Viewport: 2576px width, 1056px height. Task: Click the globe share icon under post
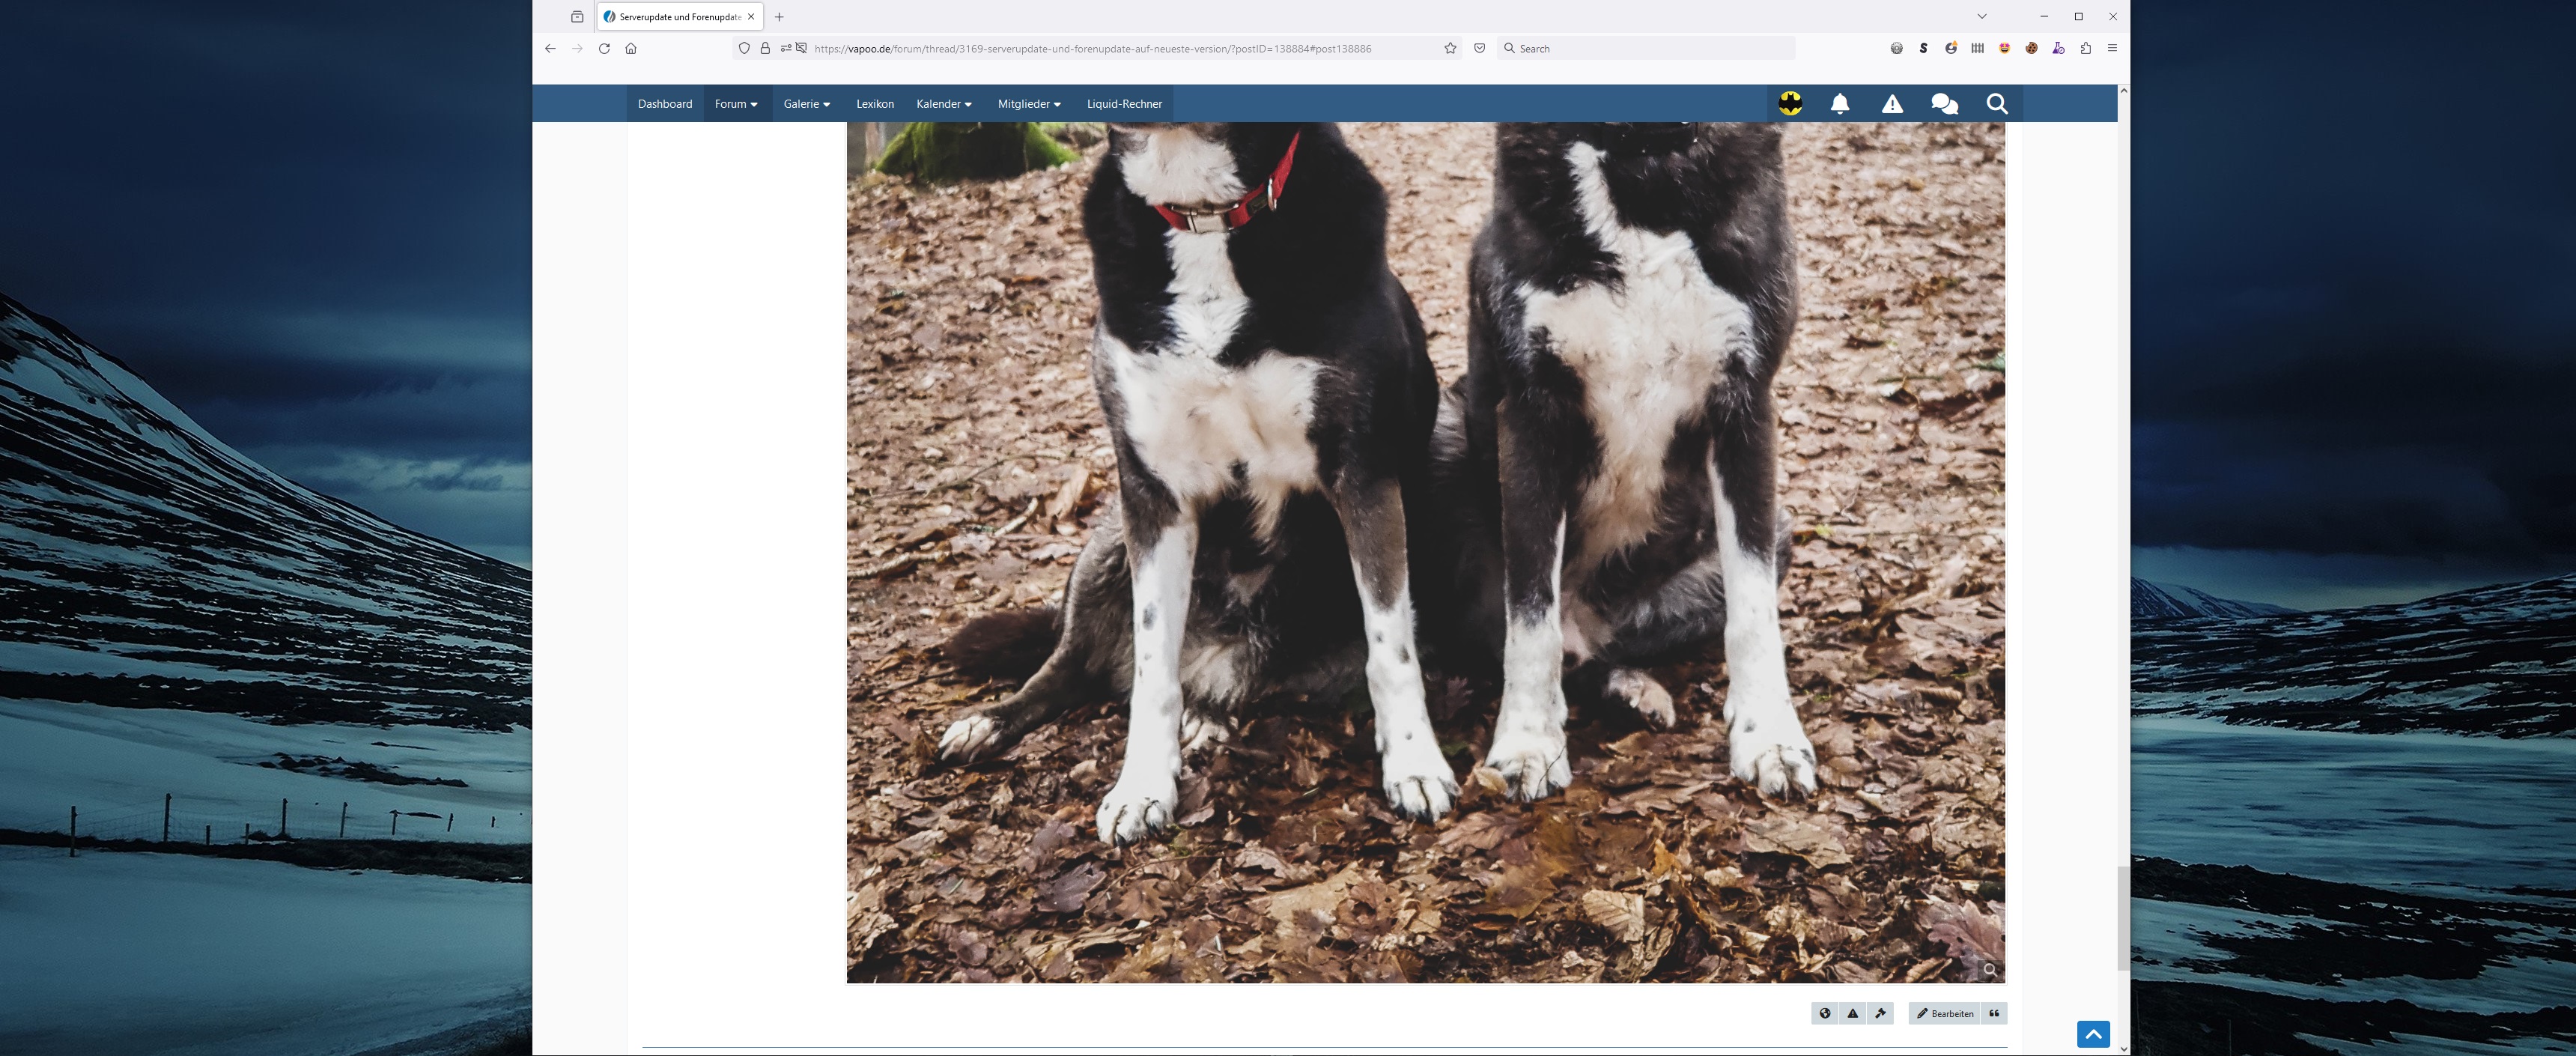pos(1825,1013)
